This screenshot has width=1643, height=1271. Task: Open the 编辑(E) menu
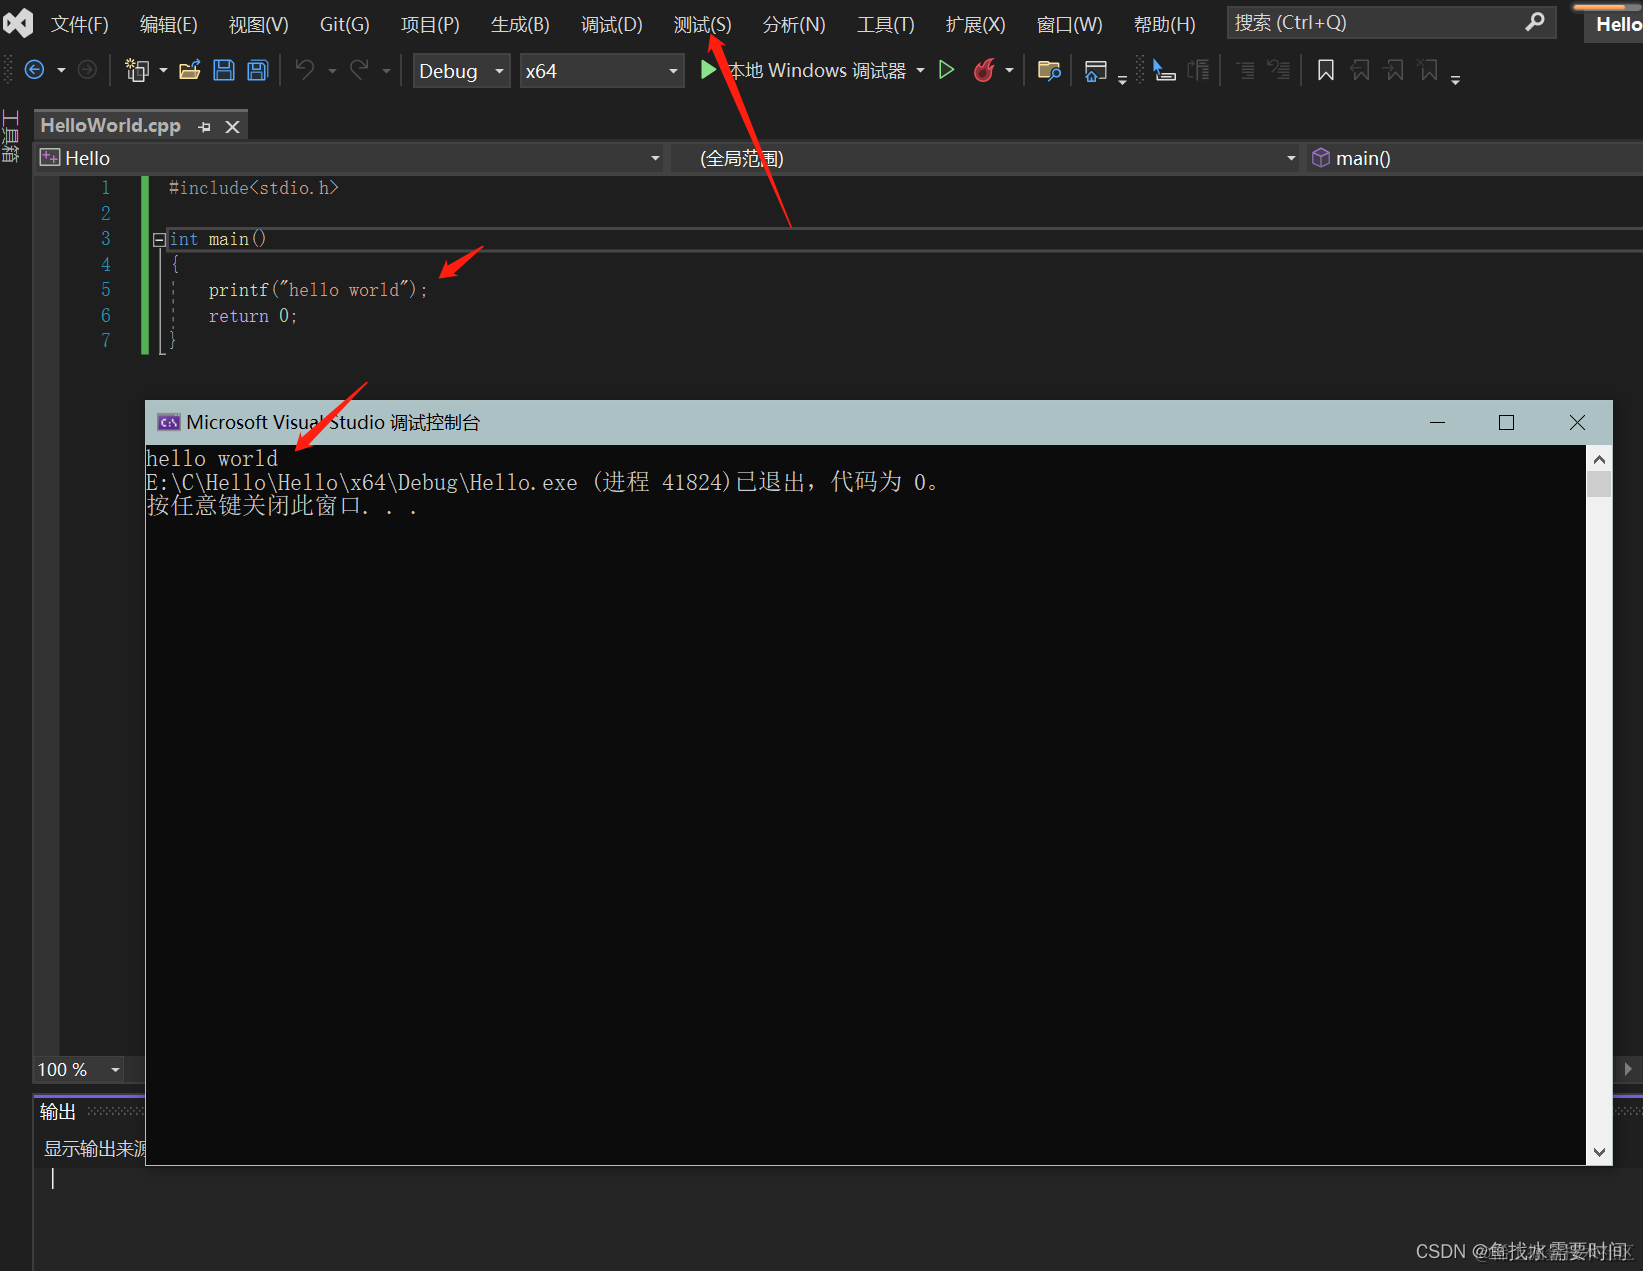pyautogui.click(x=169, y=24)
